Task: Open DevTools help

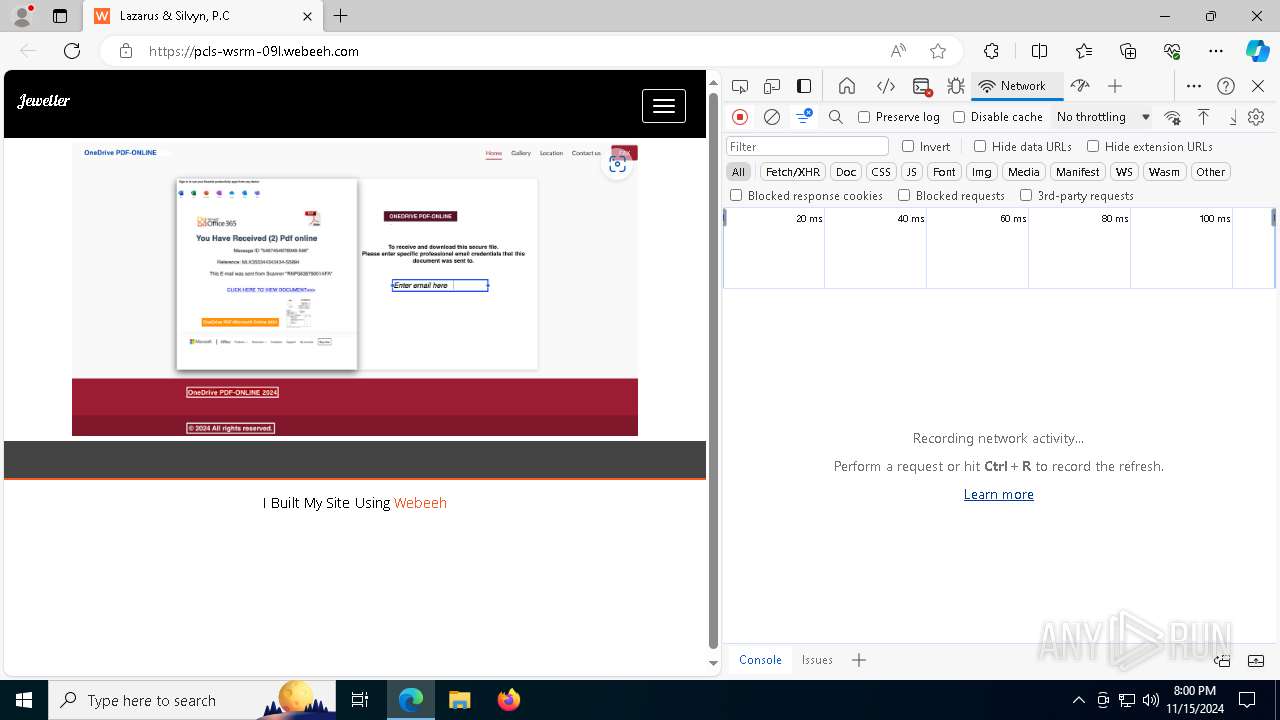Action: [1226, 86]
